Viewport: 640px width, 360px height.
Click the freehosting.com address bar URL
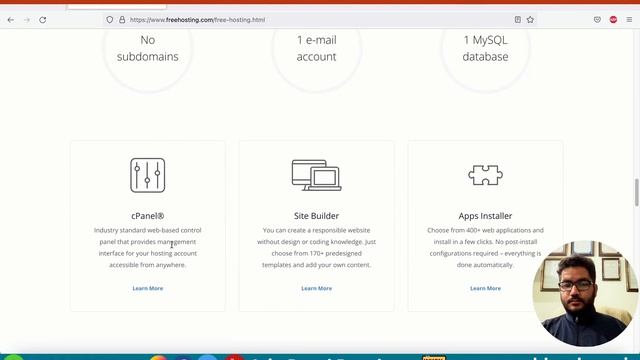(x=198, y=20)
